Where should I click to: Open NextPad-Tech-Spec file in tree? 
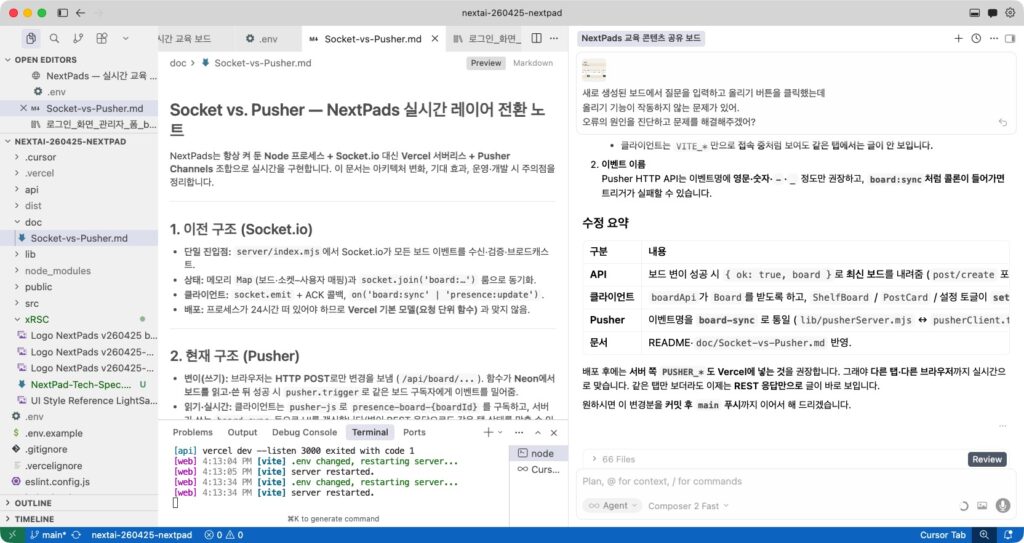coord(81,384)
